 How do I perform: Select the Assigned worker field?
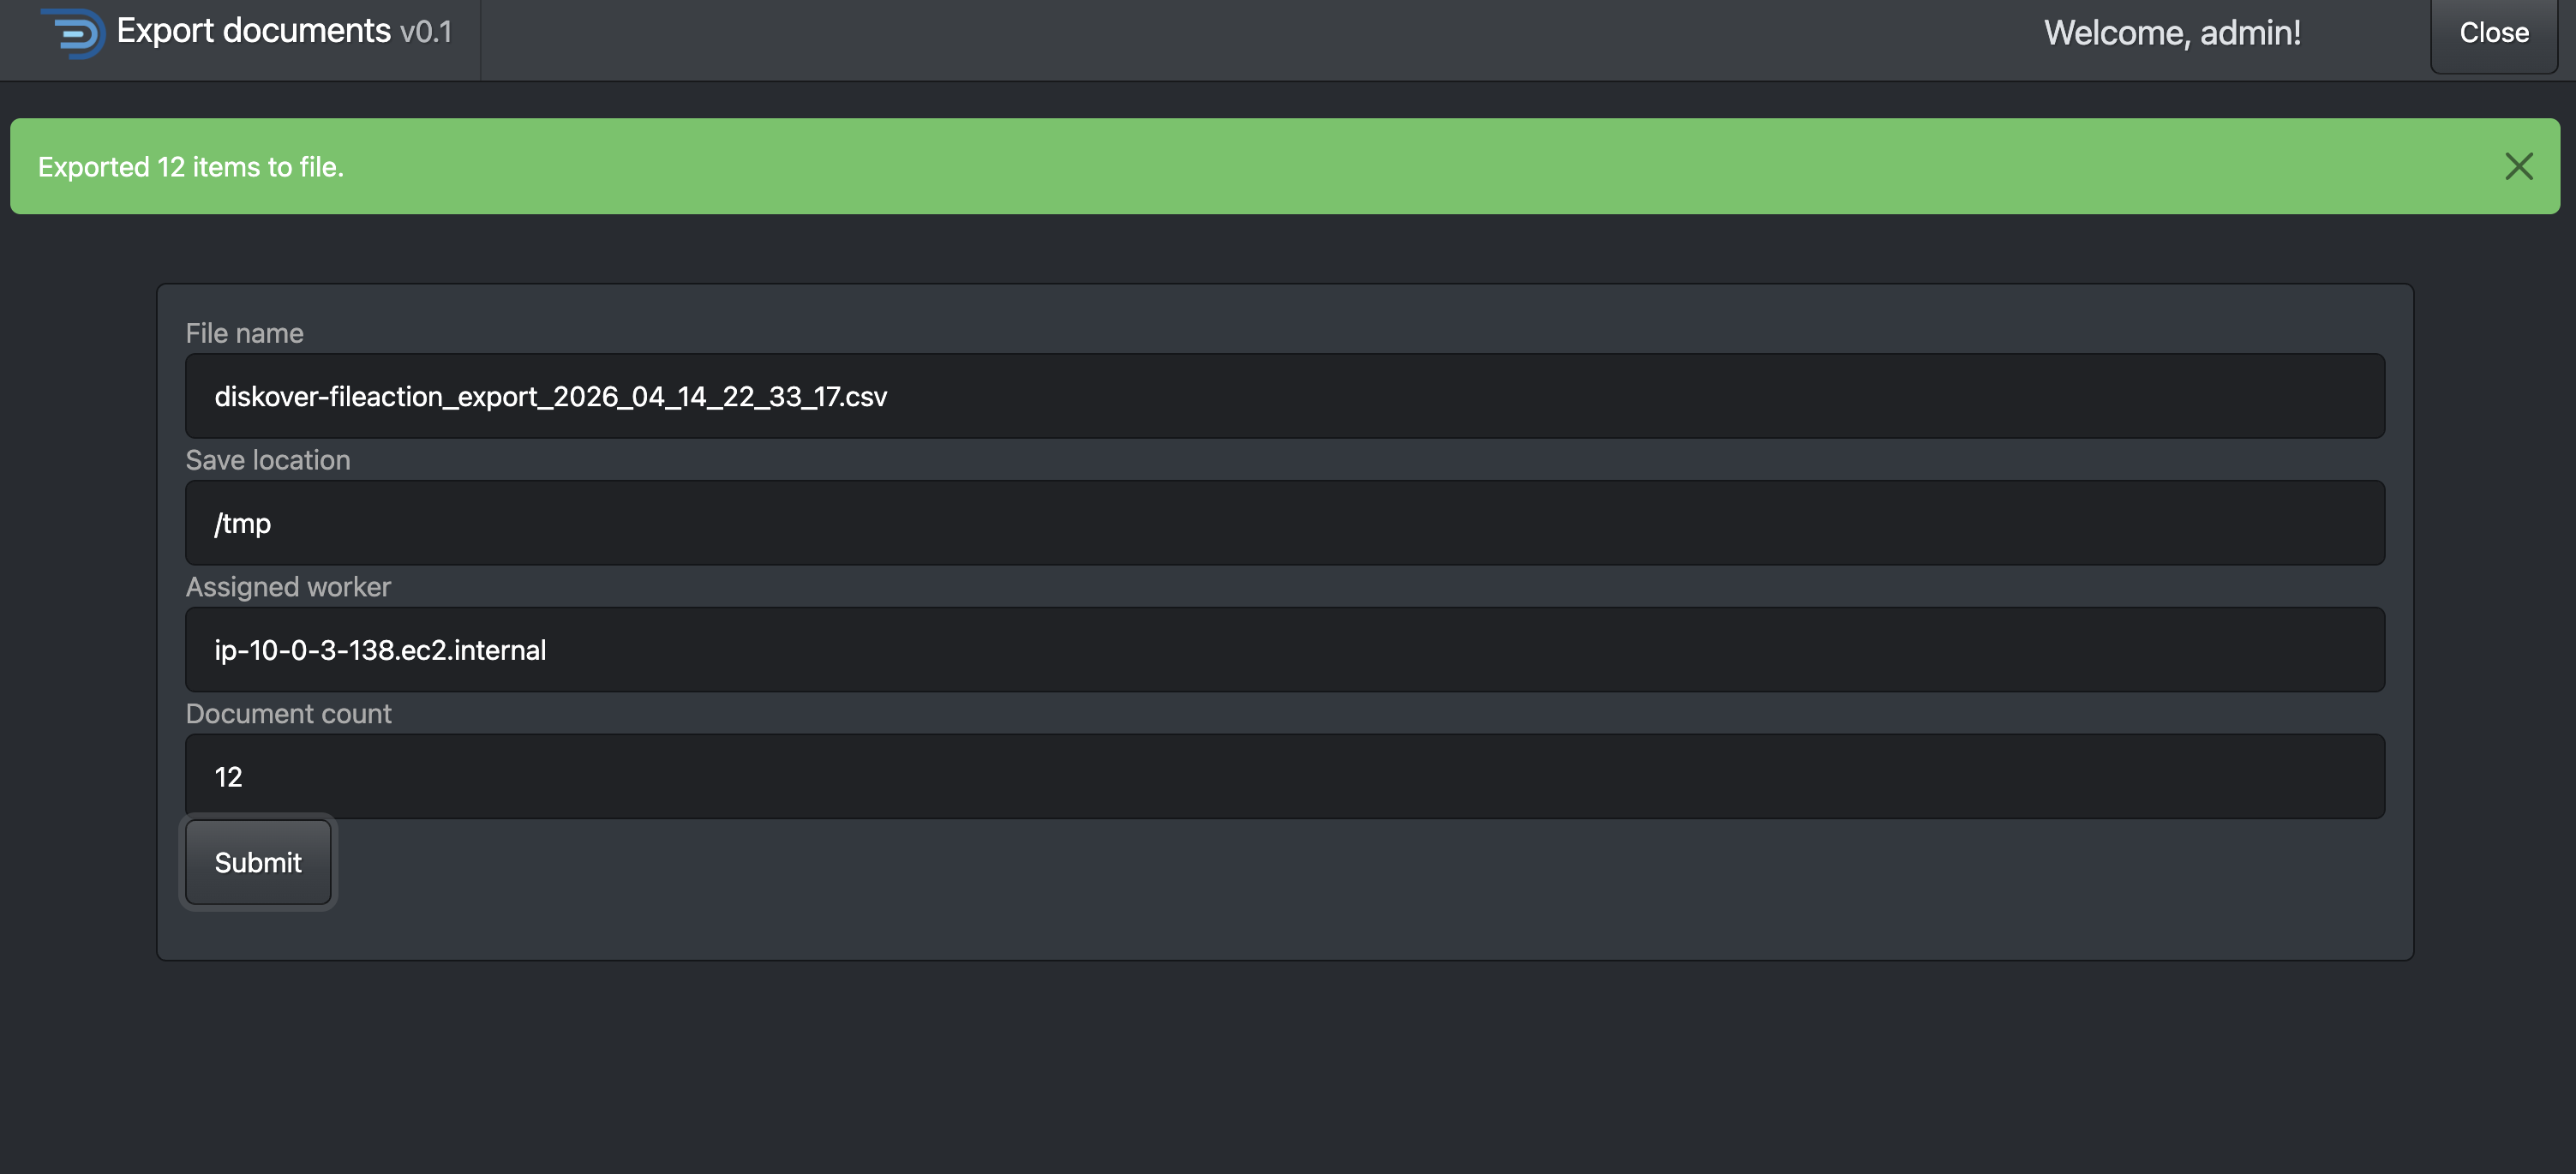[1285, 650]
